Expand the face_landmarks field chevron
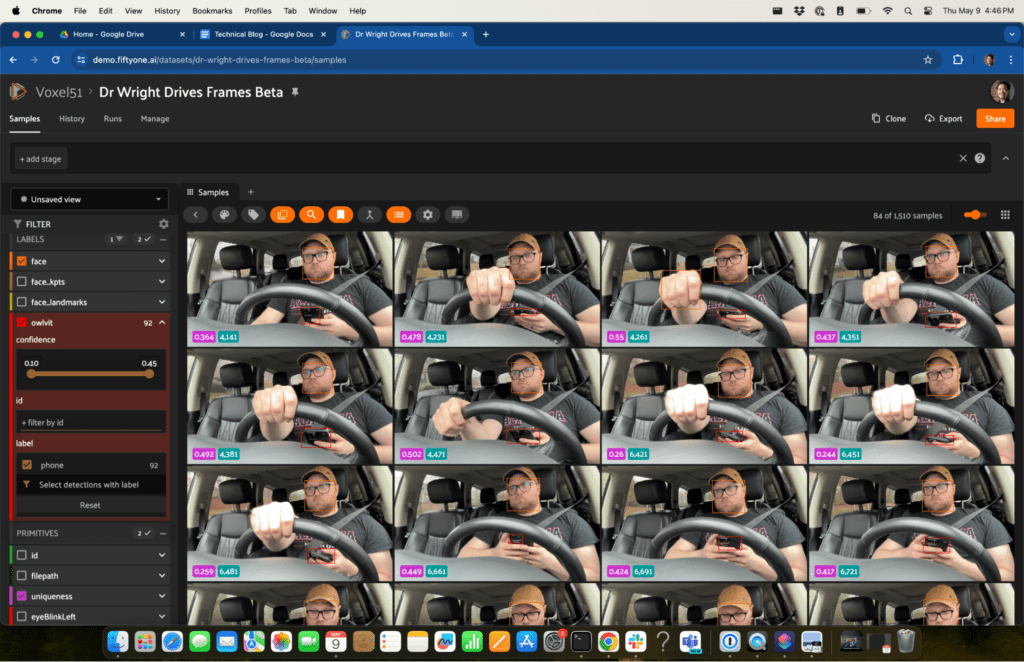 (x=162, y=302)
